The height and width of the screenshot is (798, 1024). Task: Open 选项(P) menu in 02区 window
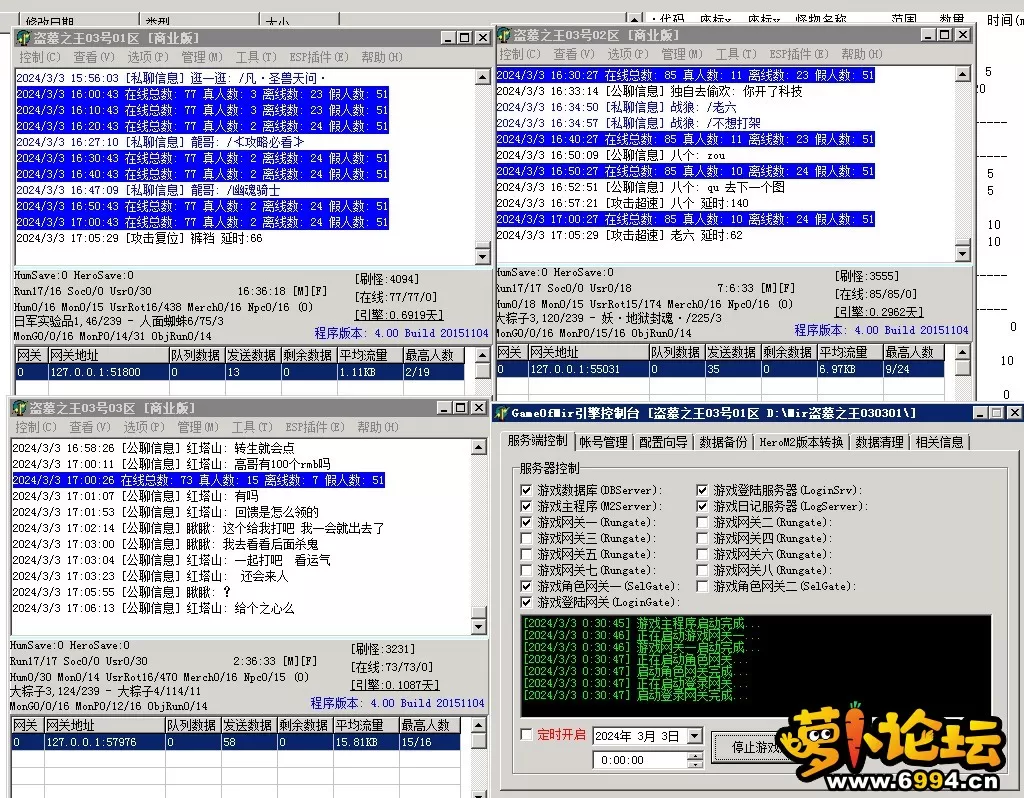click(x=628, y=54)
